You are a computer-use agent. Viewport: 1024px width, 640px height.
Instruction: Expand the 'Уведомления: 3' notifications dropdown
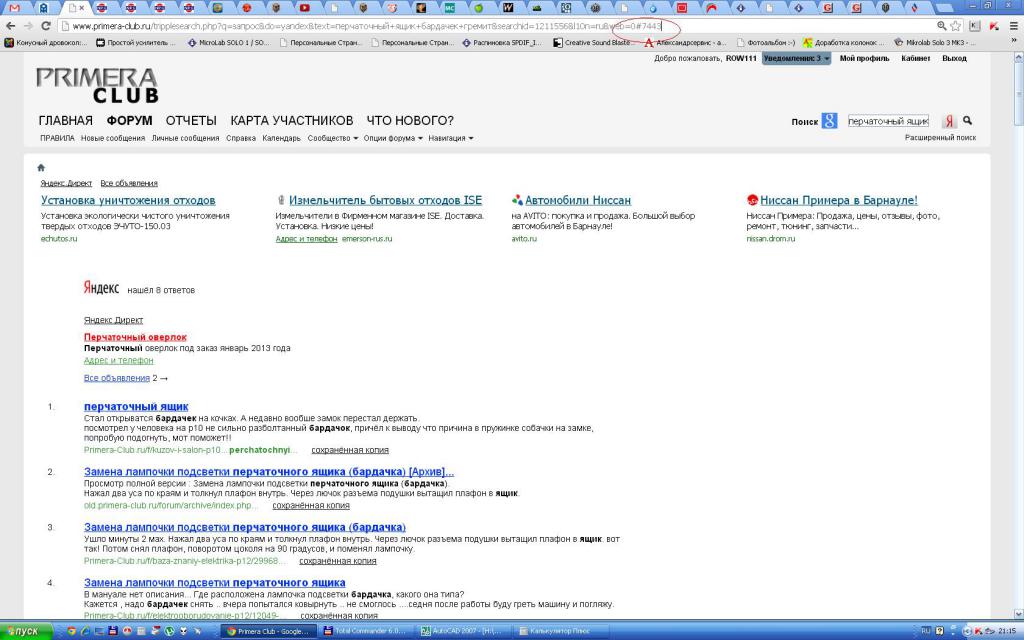click(x=796, y=58)
